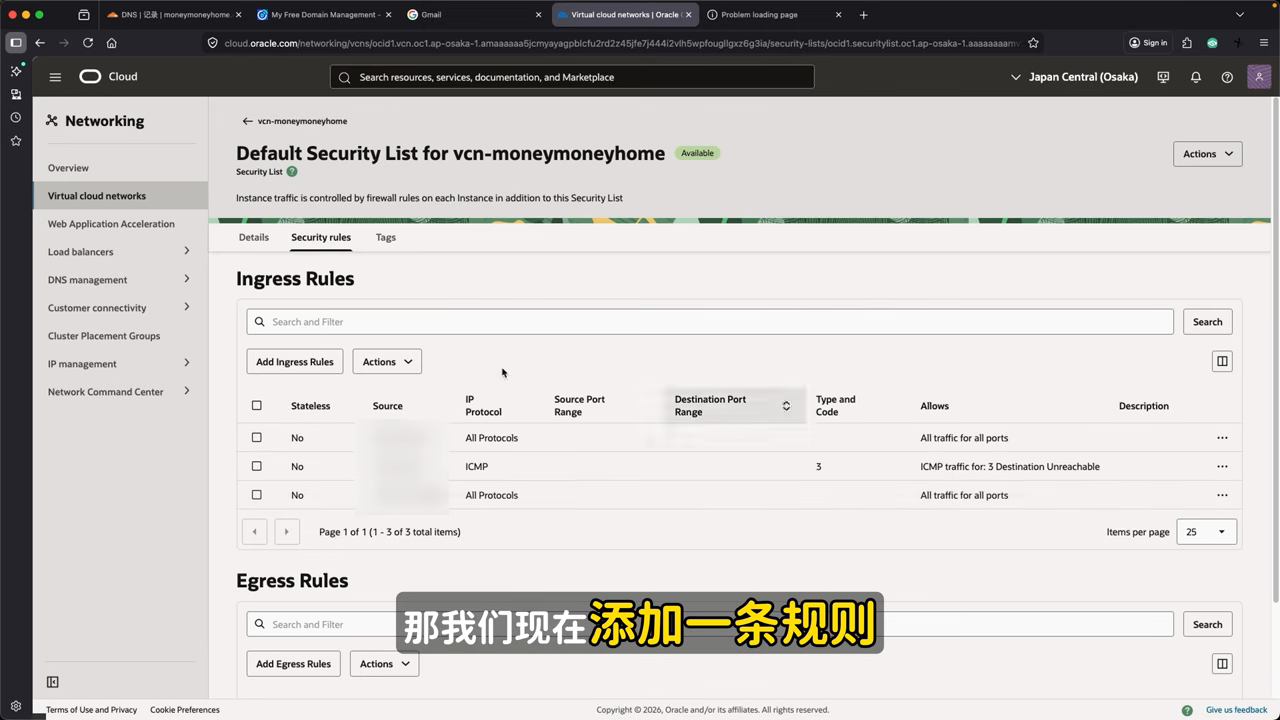The height and width of the screenshot is (720, 1280).
Task: Expand Load balancers submenu
Action: [x=186, y=251]
